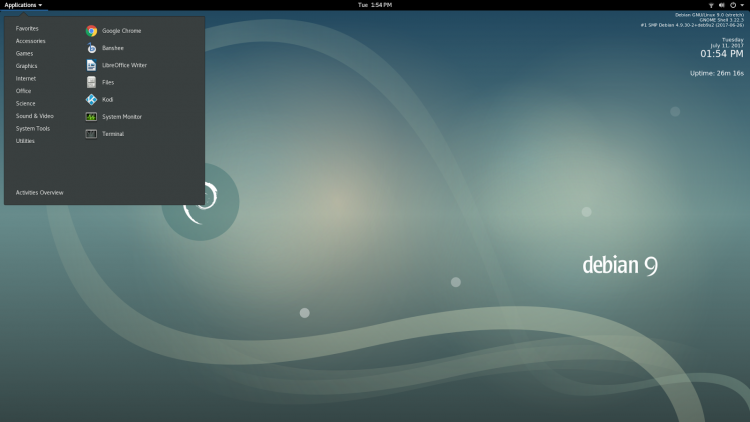This screenshot has width=750, height=422.
Task: Open the Files manager icon
Action: point(91,82)
